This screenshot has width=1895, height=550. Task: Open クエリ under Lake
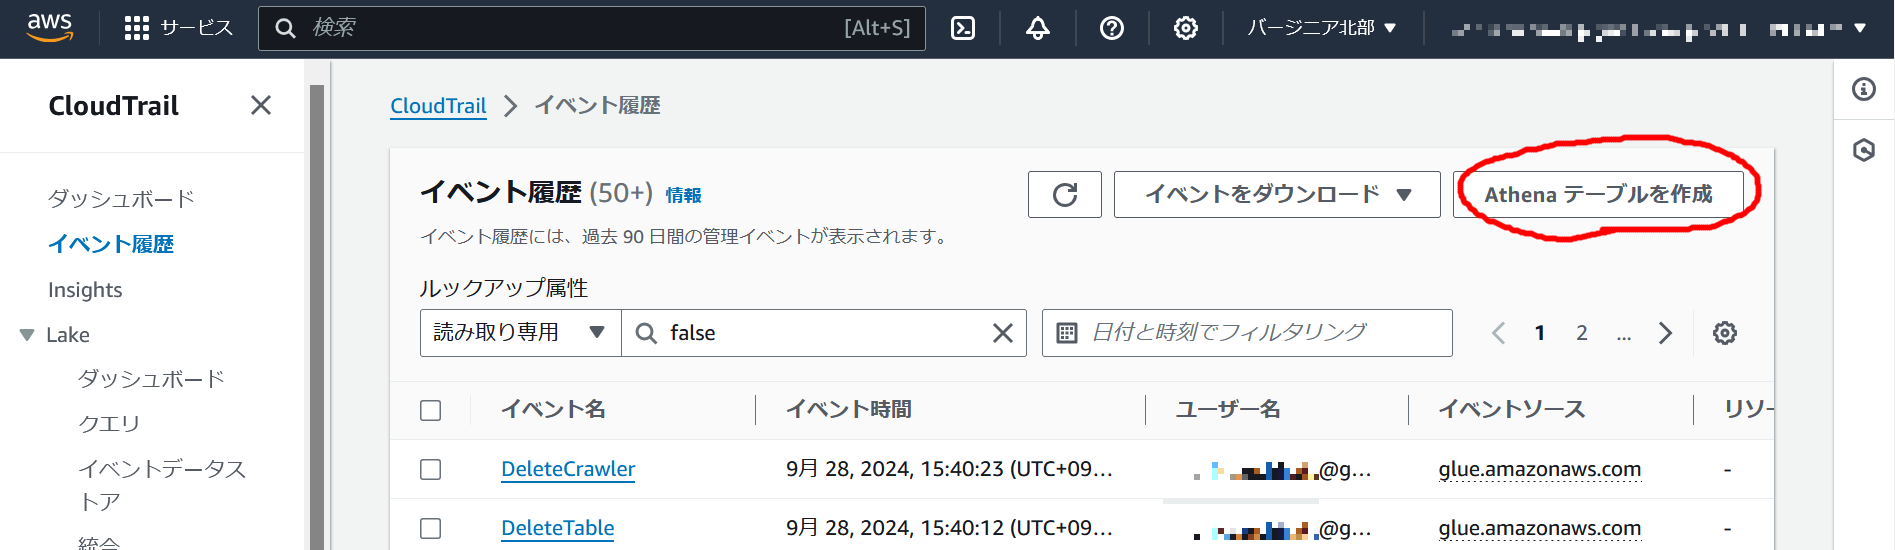[109, 424]
